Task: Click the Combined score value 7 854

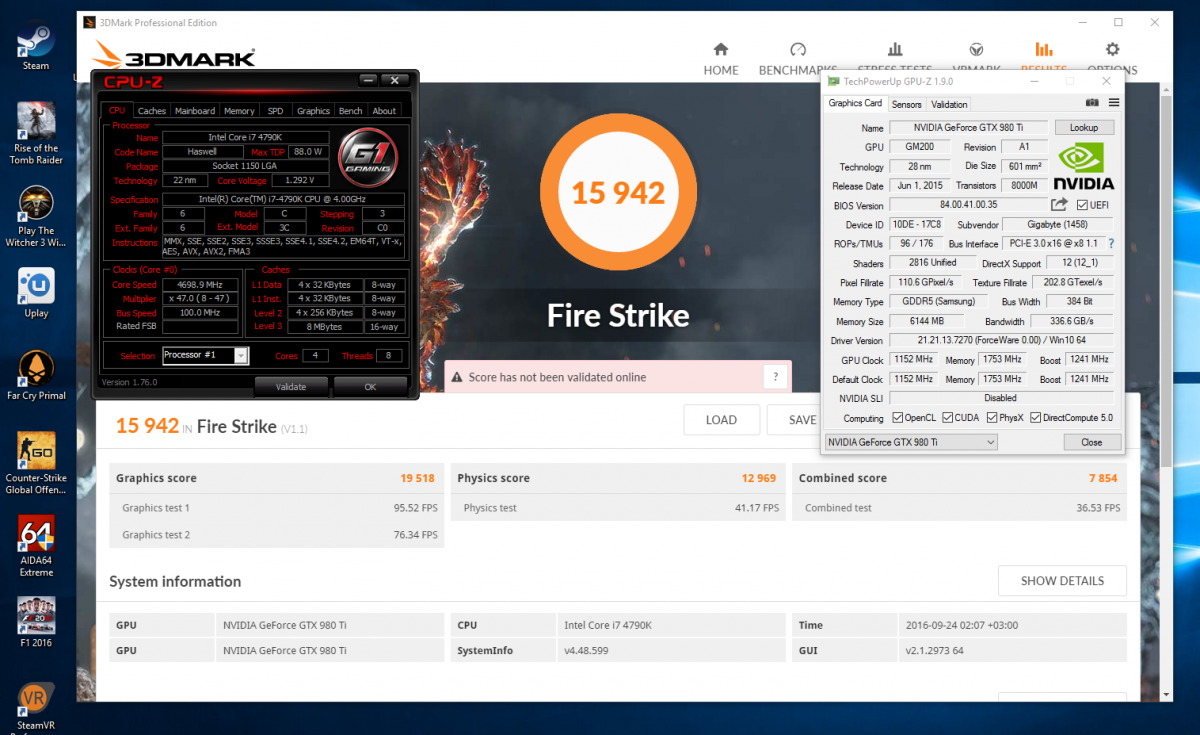Action: pyautogui.click(x=1102, y=478)
